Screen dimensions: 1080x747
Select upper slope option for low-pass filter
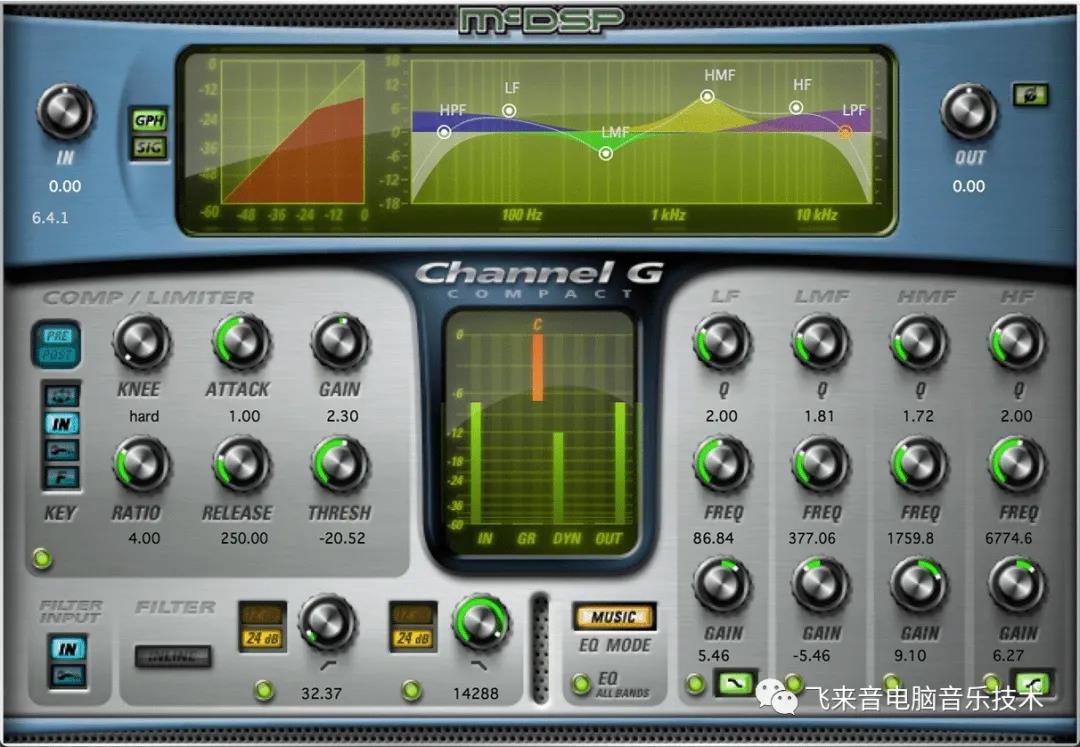(x=413, y=614)
